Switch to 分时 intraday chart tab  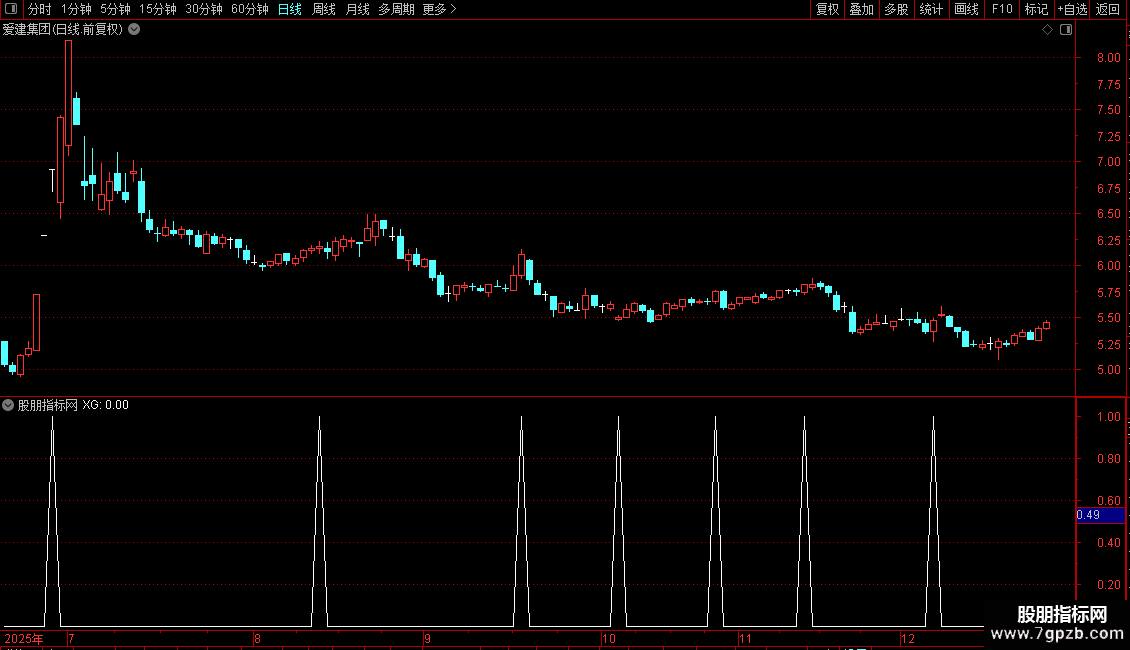(40, 9)
